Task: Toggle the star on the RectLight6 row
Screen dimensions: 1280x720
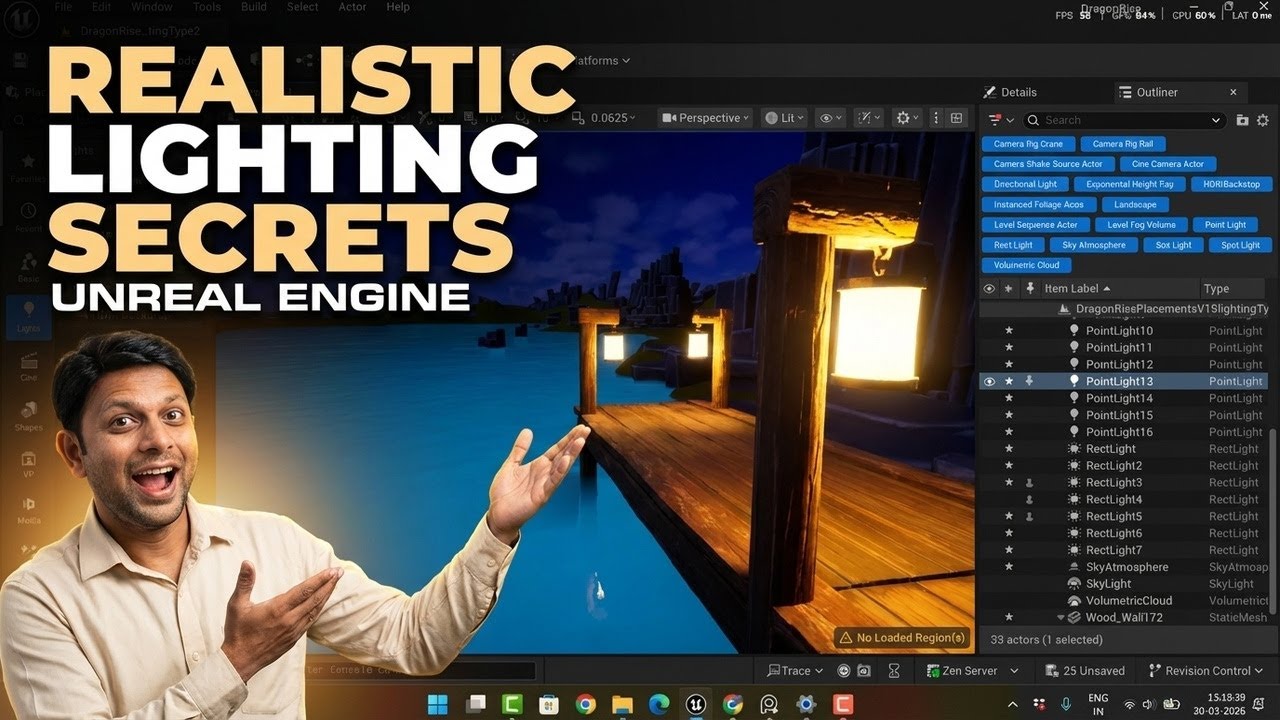Action: (x=1009, y=534)
